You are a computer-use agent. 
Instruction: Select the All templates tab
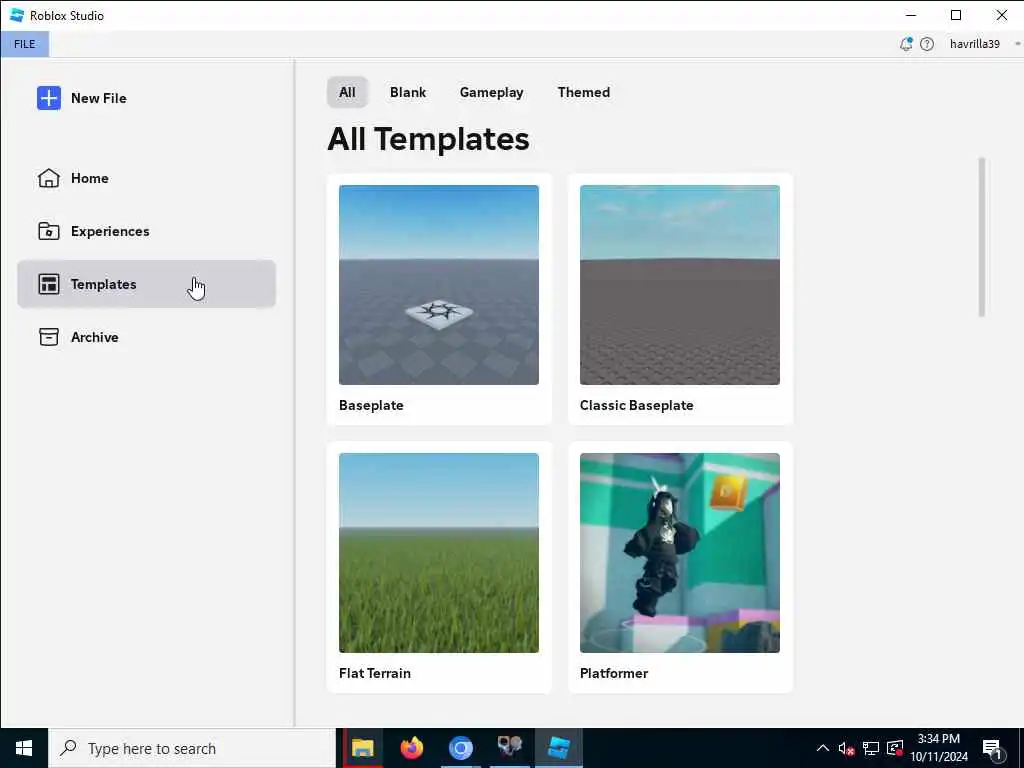pyautogui.click(x=347, y=92)
